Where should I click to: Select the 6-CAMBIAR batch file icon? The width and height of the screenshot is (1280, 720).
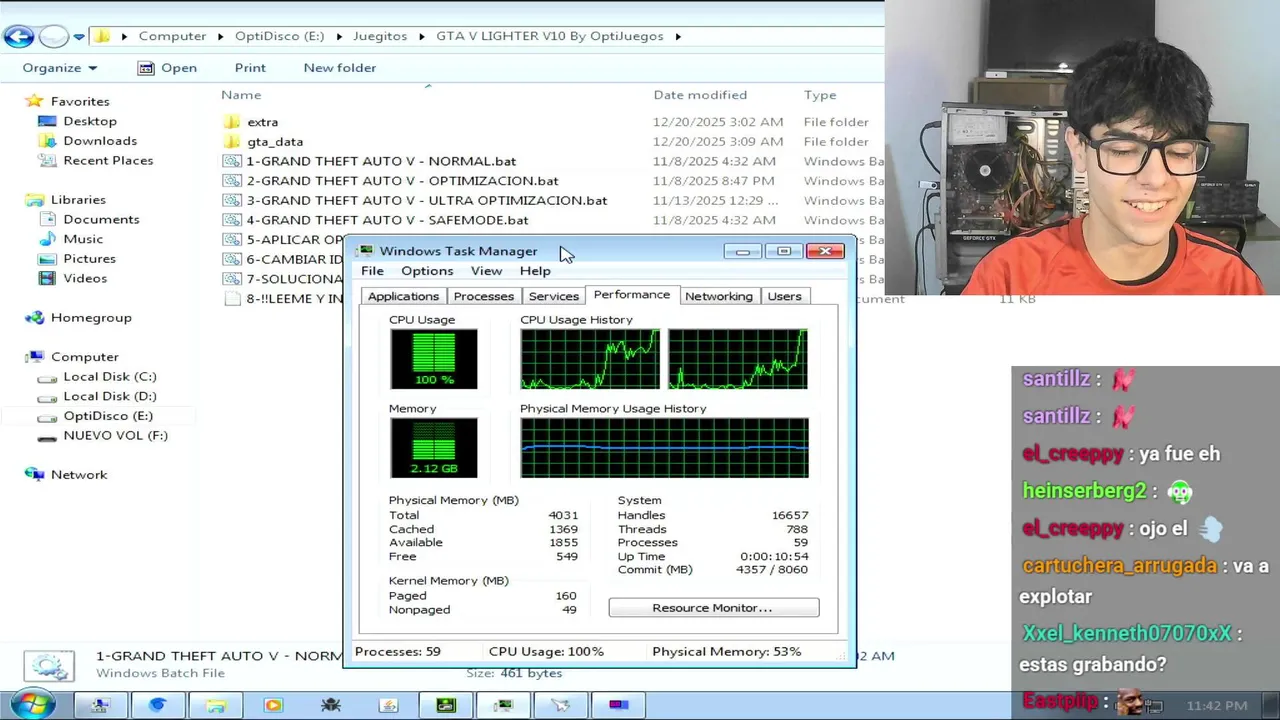tap(232, 259)
